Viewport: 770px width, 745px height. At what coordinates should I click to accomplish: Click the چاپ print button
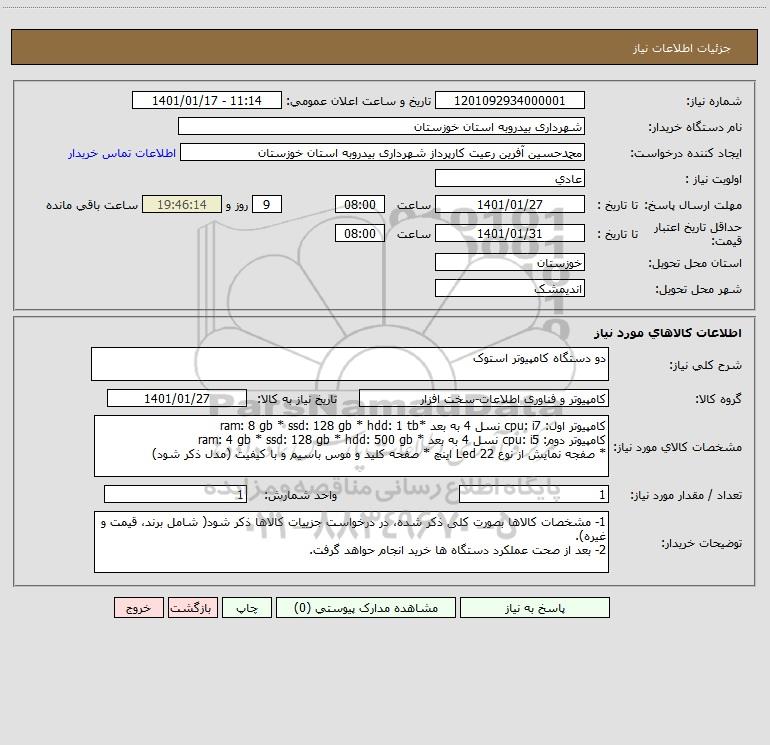click(247, 608)
